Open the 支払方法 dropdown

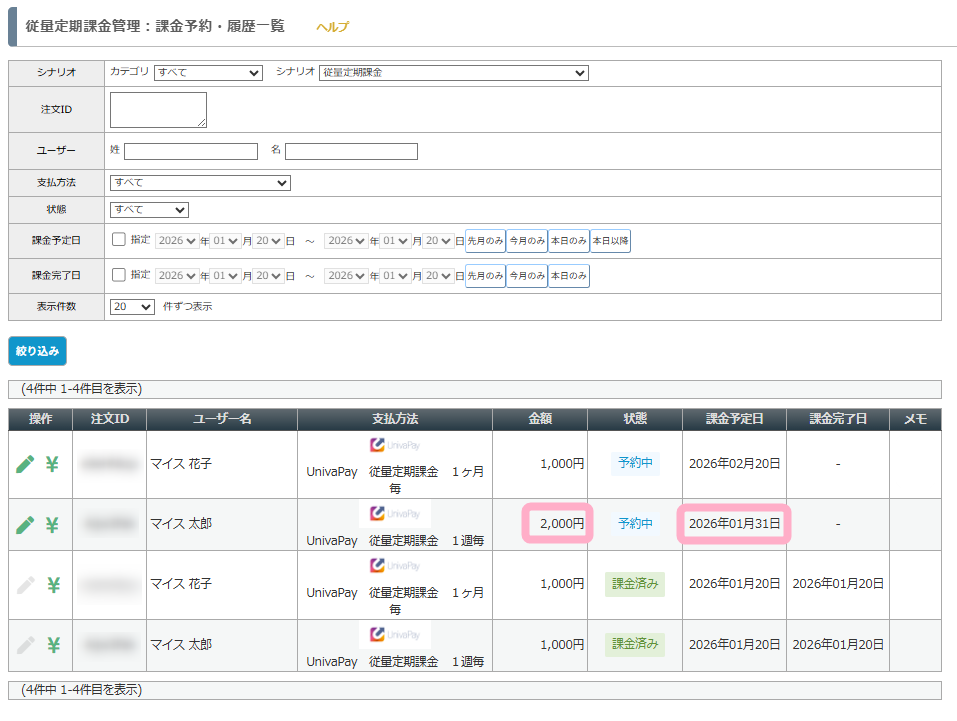[x=200, y=183]
